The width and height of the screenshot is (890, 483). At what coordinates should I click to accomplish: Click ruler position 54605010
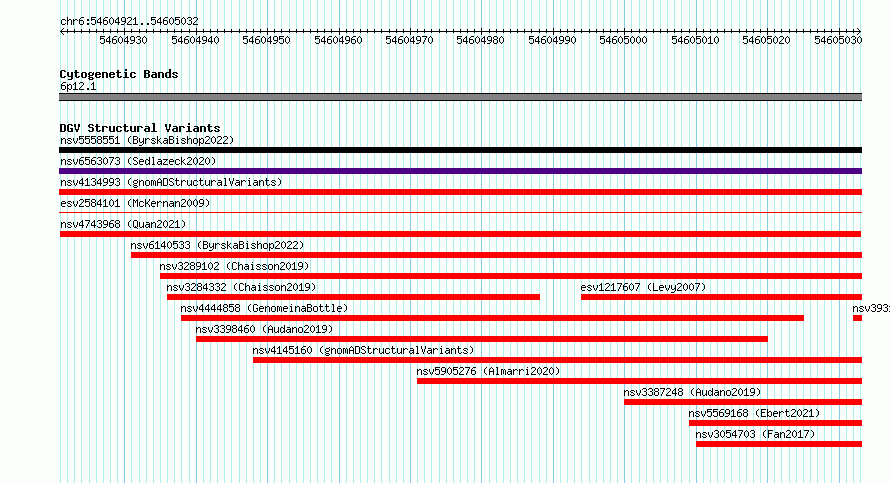coord(695,40)
